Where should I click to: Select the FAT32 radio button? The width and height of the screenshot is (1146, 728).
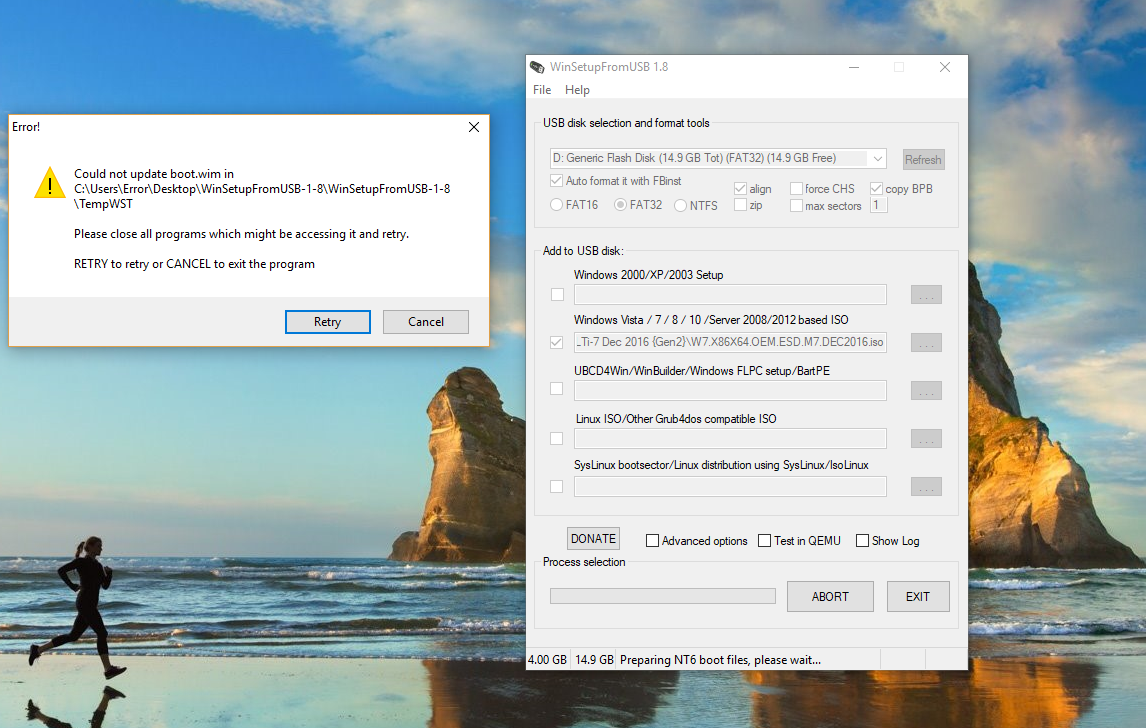click(x=621, y=205)
